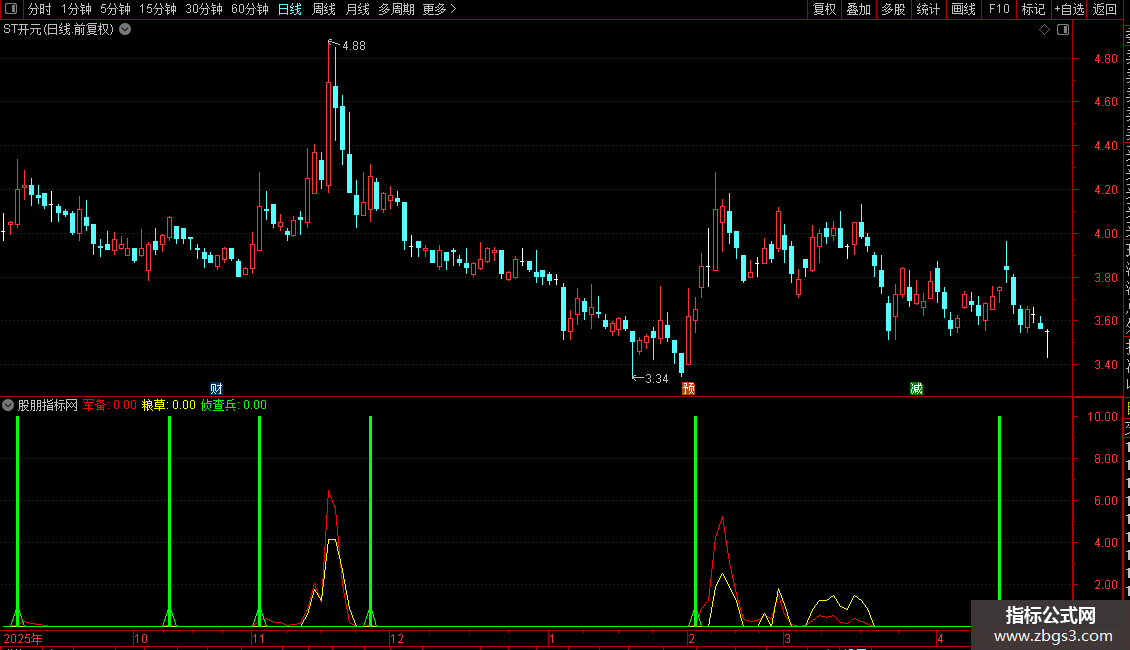
Task: Click the 4.80 price axis label
Action: pyautogui.click(x=1105, y=59)
